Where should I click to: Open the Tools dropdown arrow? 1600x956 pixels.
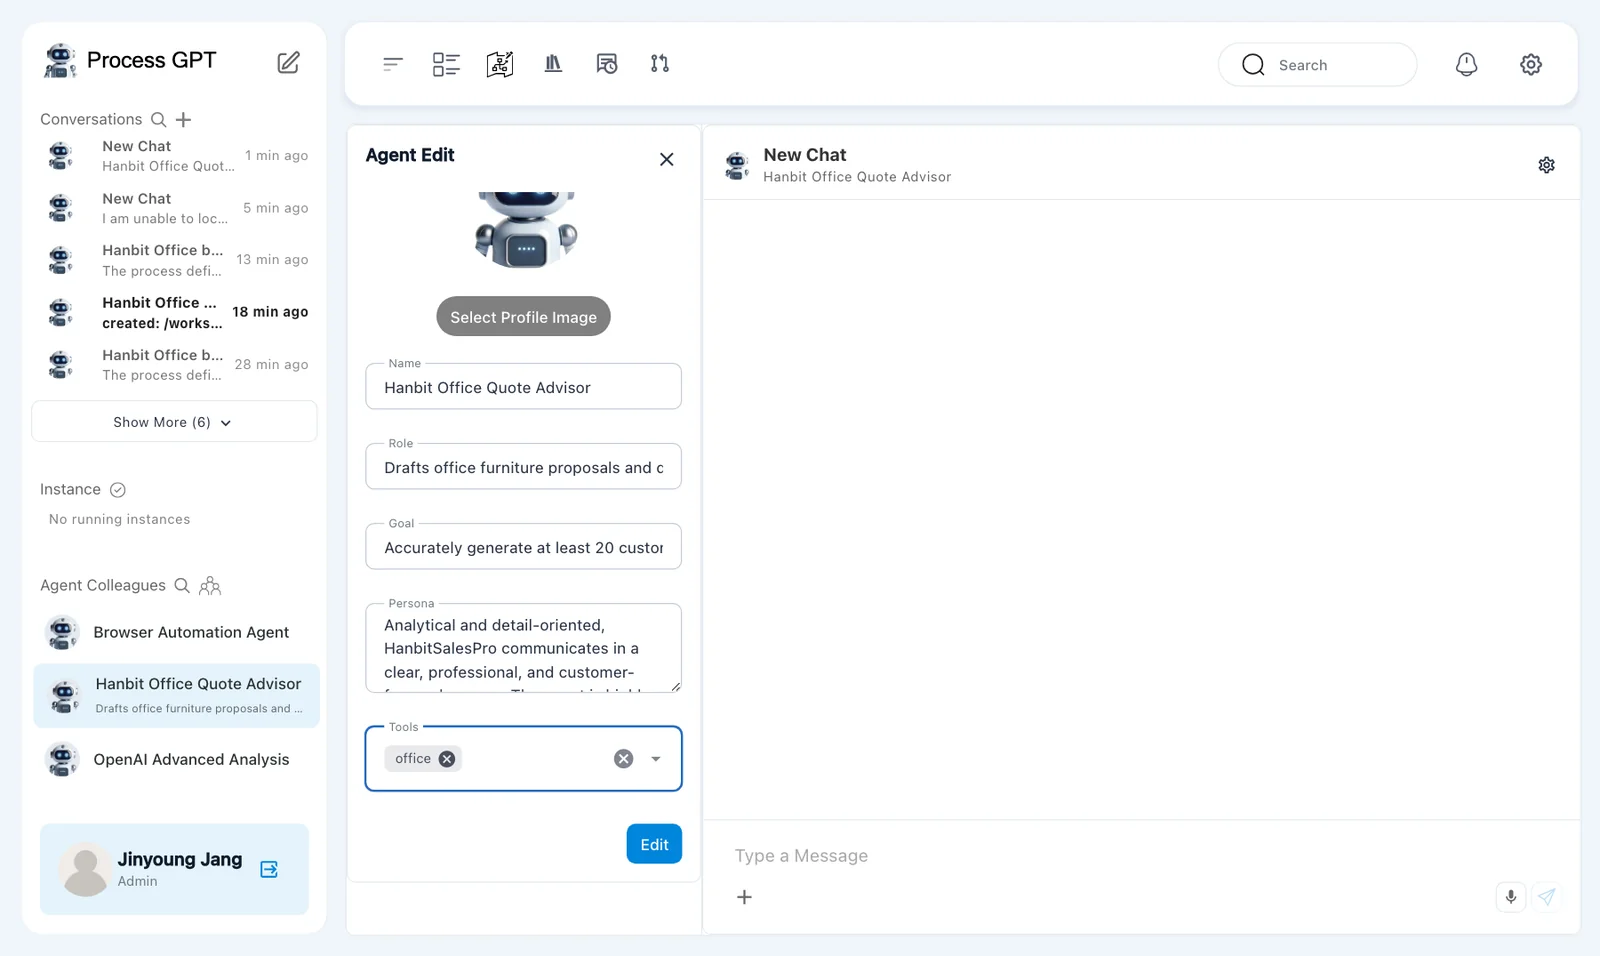pyautogui.click(x=656, y=759)
